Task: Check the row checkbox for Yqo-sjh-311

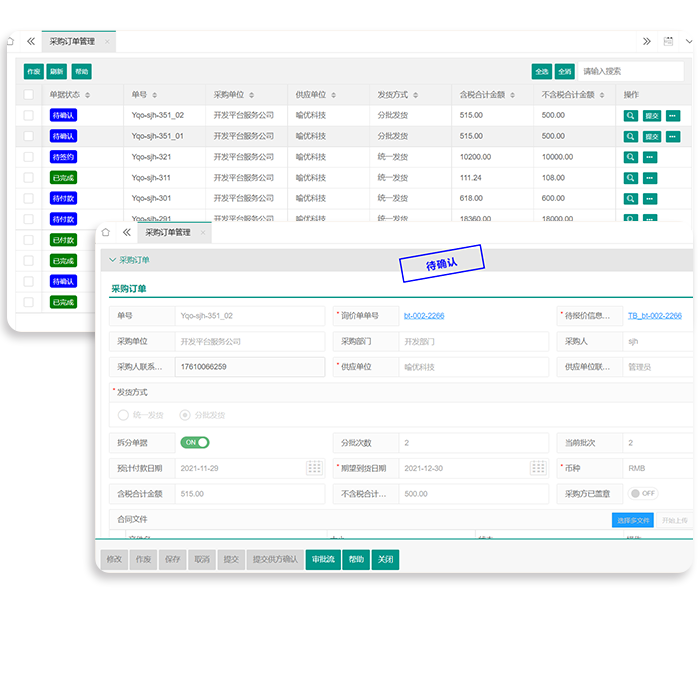Action: click(x=29, y=177)
